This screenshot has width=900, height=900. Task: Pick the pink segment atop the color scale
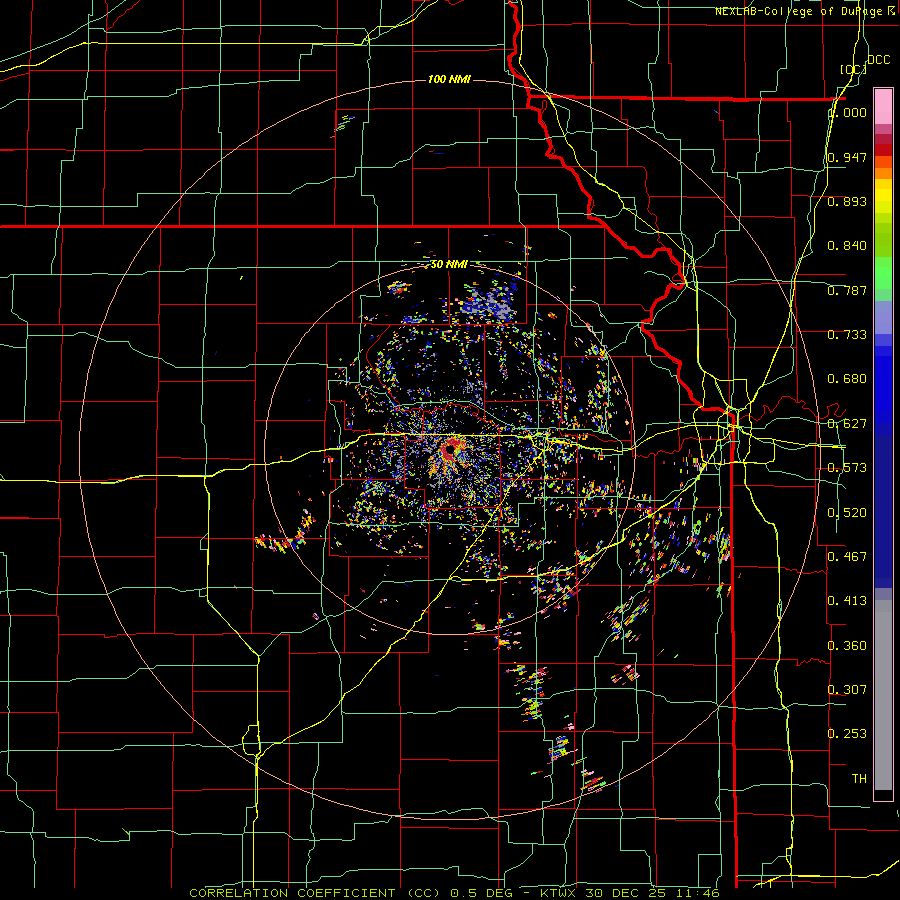pos(883,106)
